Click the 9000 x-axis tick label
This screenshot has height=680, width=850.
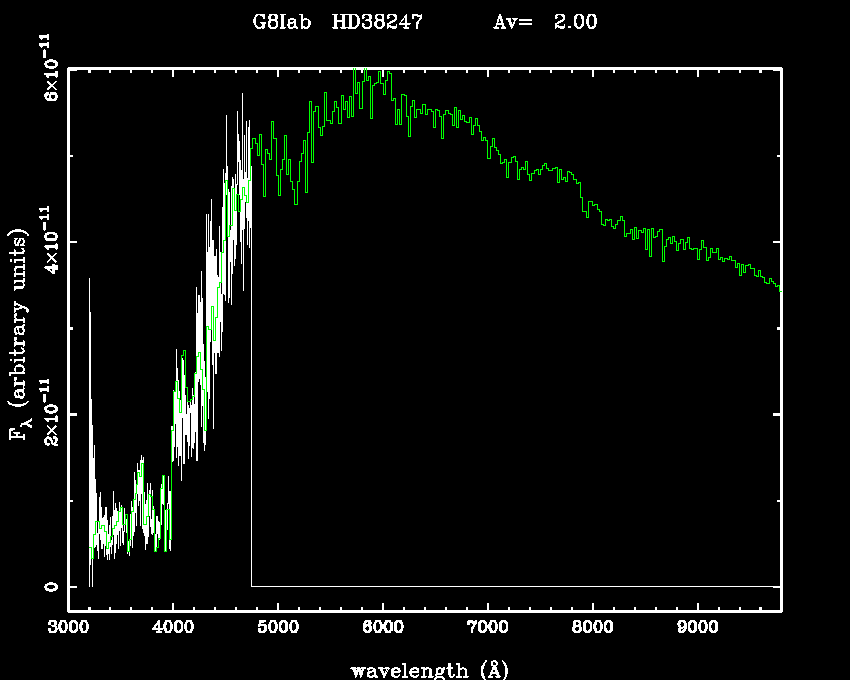pos(698,628)
